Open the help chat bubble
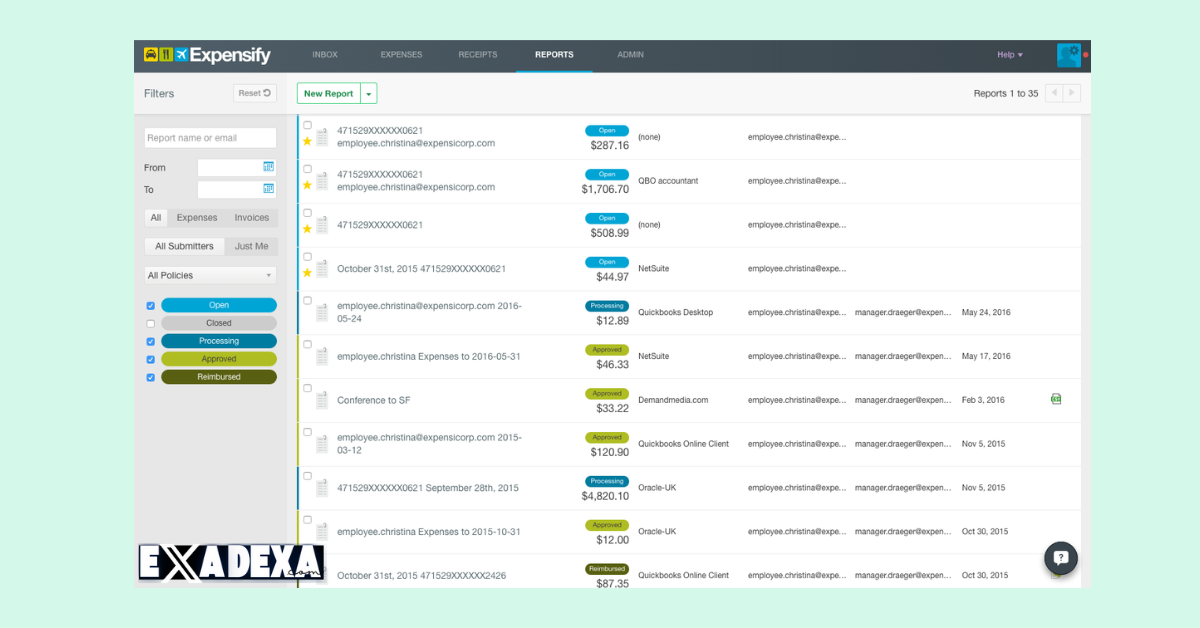 point(1060,558)
